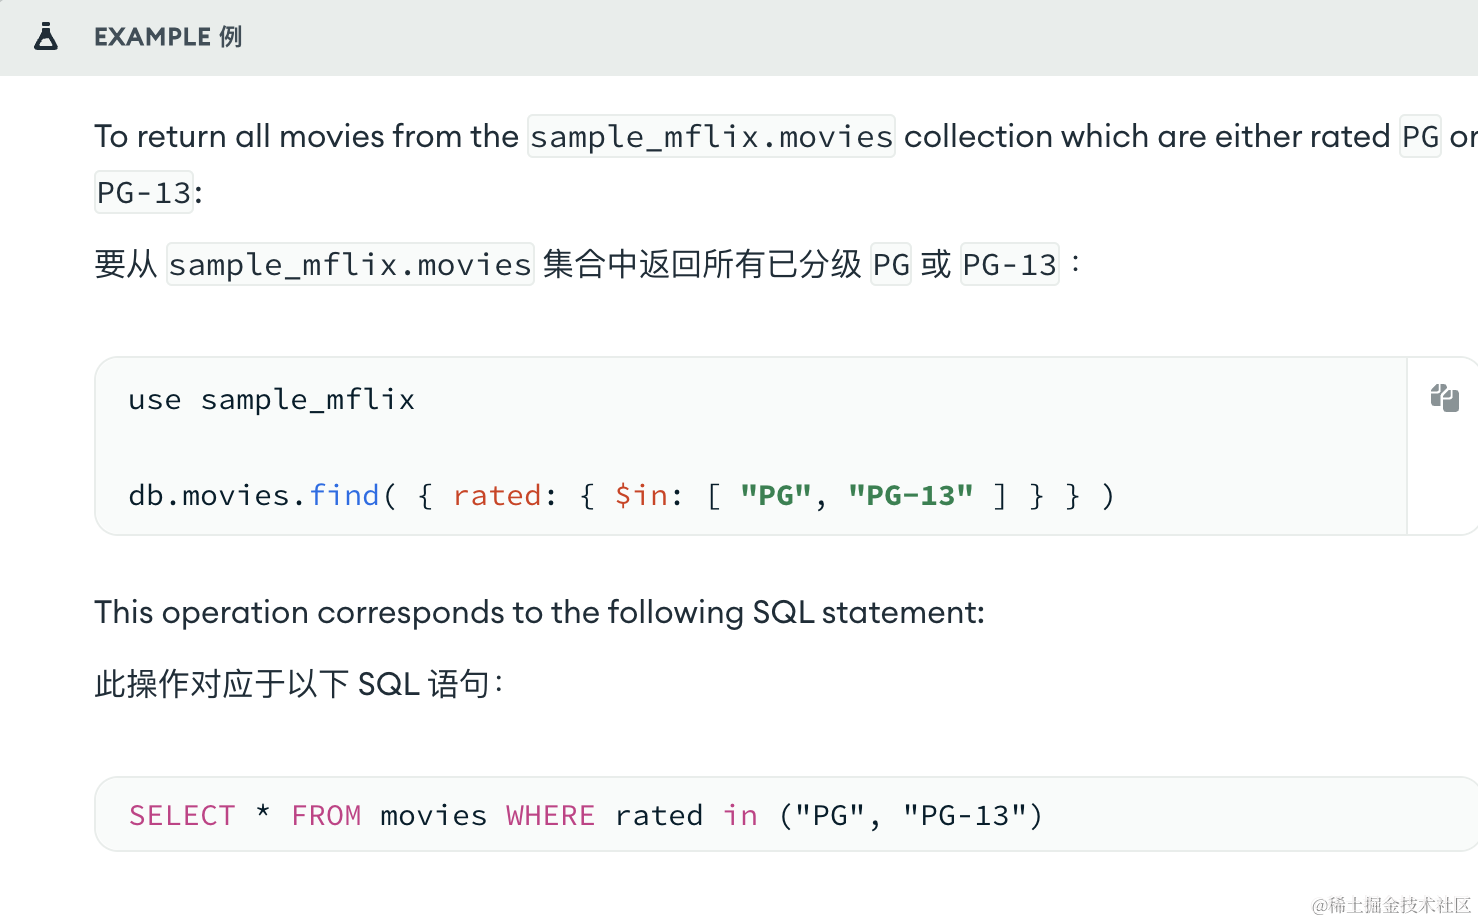
Task: Click sample_mflix.movies inline code in Chinese sentence
Action: coord(350,265)
